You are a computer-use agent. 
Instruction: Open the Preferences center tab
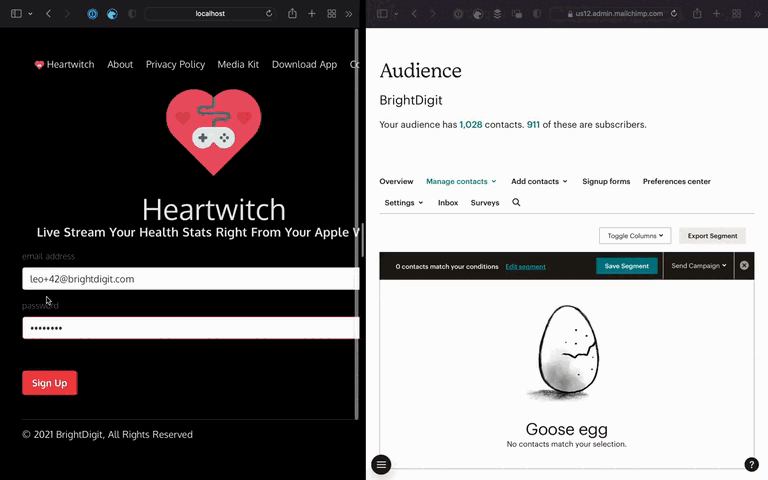click(676, 181)
